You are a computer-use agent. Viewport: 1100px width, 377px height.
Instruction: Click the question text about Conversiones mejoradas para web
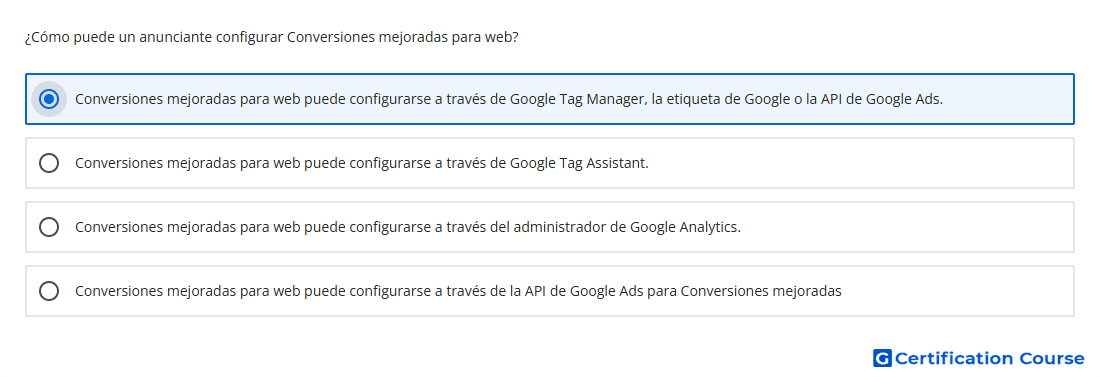click(271, 37)
